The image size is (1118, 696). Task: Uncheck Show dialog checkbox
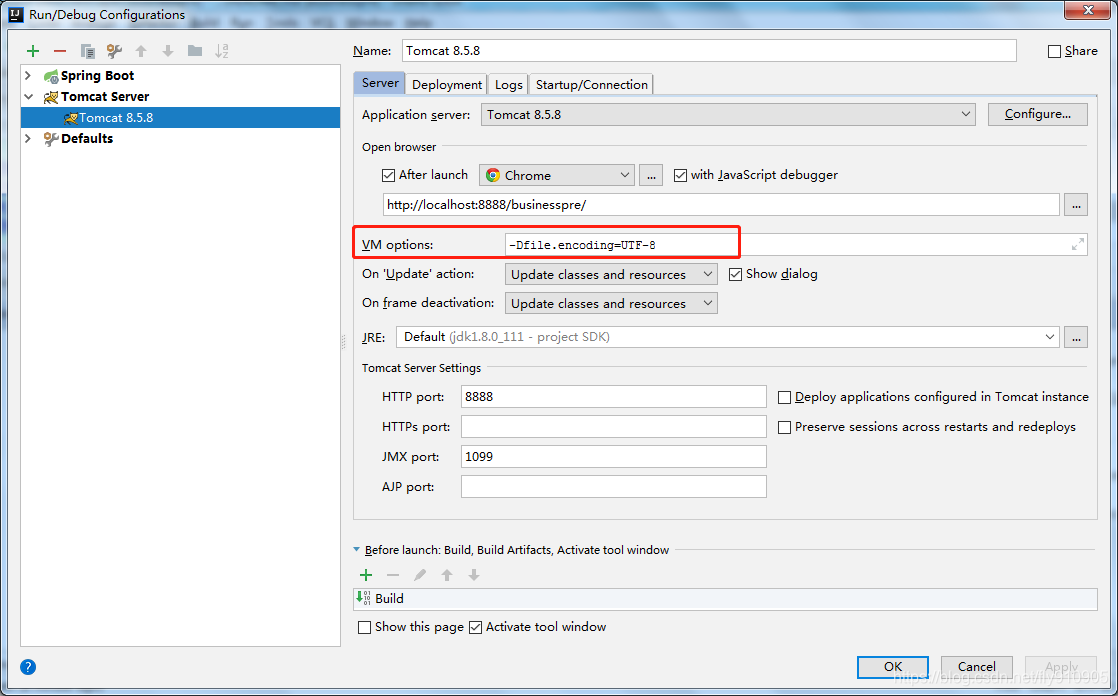click(735, 274)
